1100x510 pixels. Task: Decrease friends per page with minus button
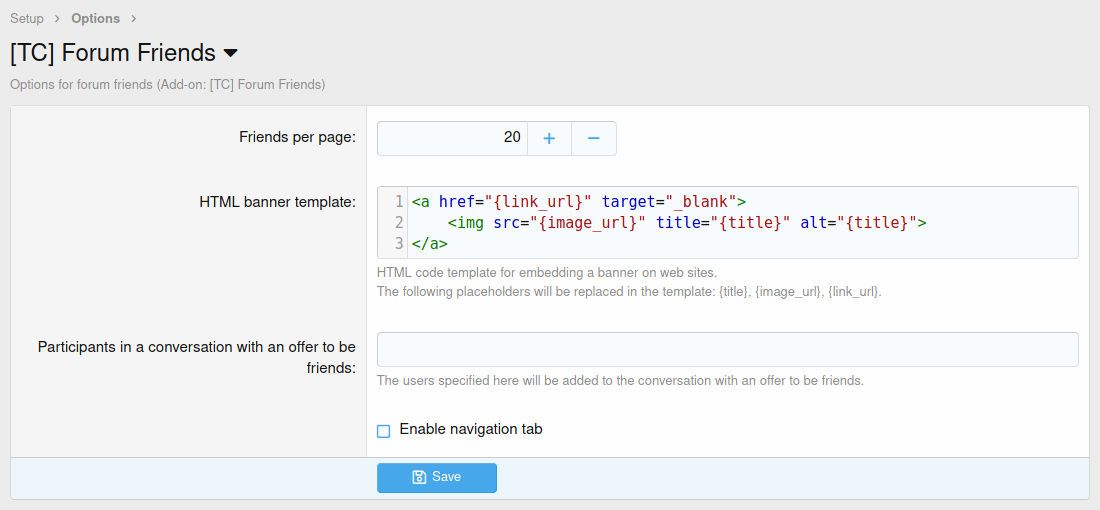tap(593, 138)
